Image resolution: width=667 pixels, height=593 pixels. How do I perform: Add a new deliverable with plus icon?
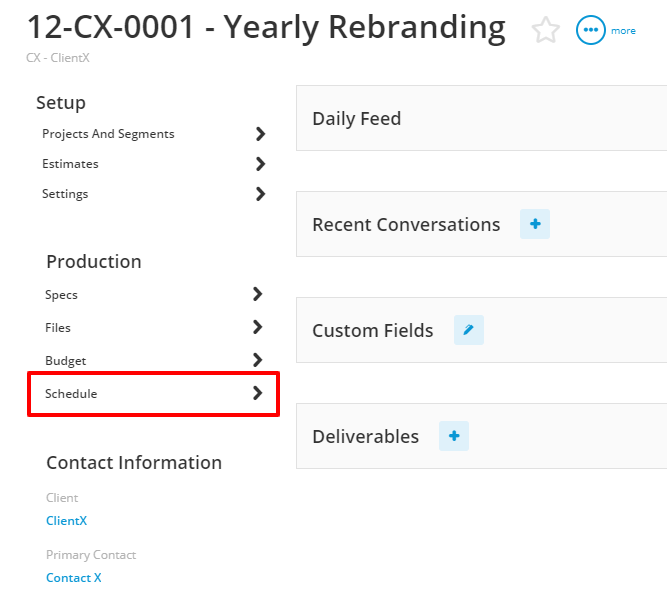(x=454, y=436)
